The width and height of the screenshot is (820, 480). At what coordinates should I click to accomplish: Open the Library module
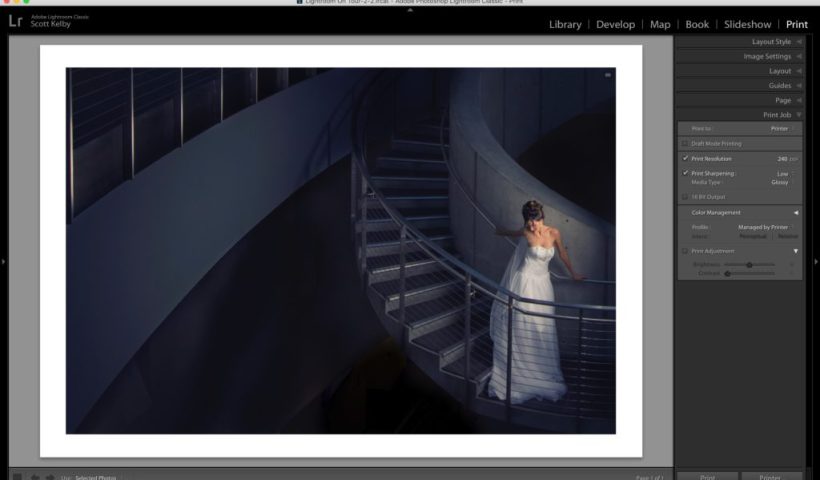[x=565, y=24]
